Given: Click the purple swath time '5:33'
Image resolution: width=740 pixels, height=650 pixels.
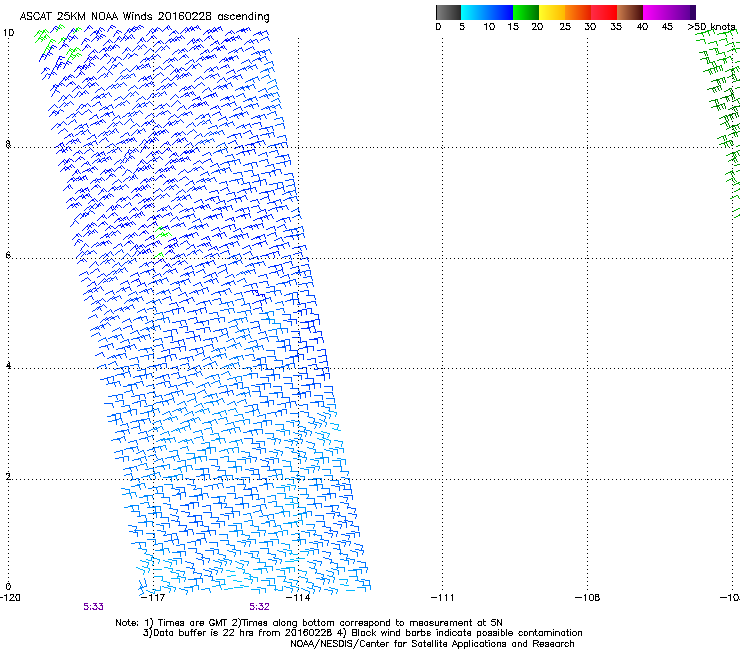Looking at the screenshot, I should click(x=93, y=607).
